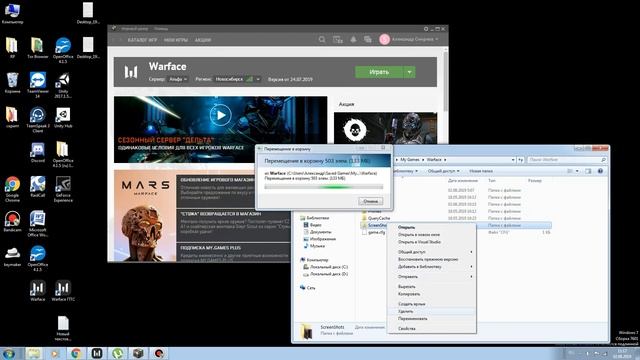
Task: Click the deletion progress bar
Action: click(324, 187)
